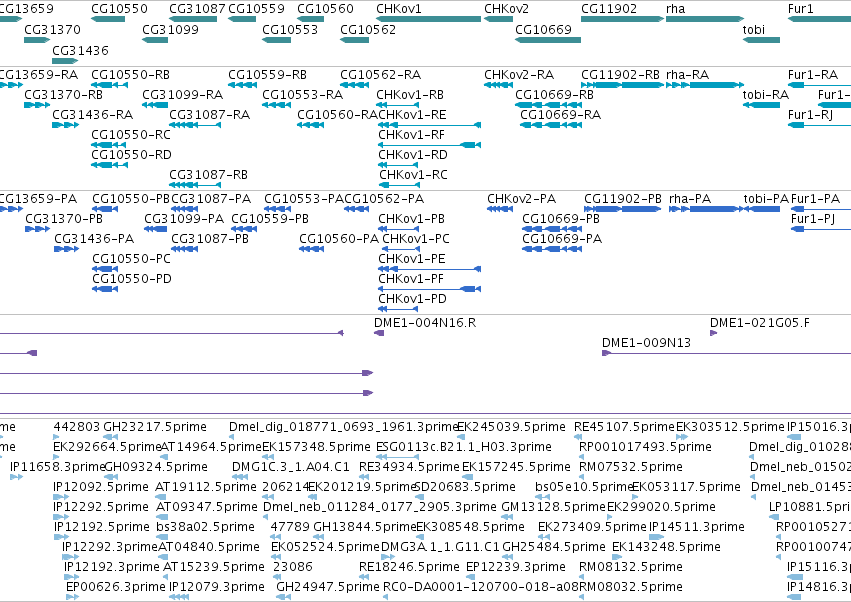
Task: Click EST DMG3A.1_1.G11.C1
Action: pos(440,547)
